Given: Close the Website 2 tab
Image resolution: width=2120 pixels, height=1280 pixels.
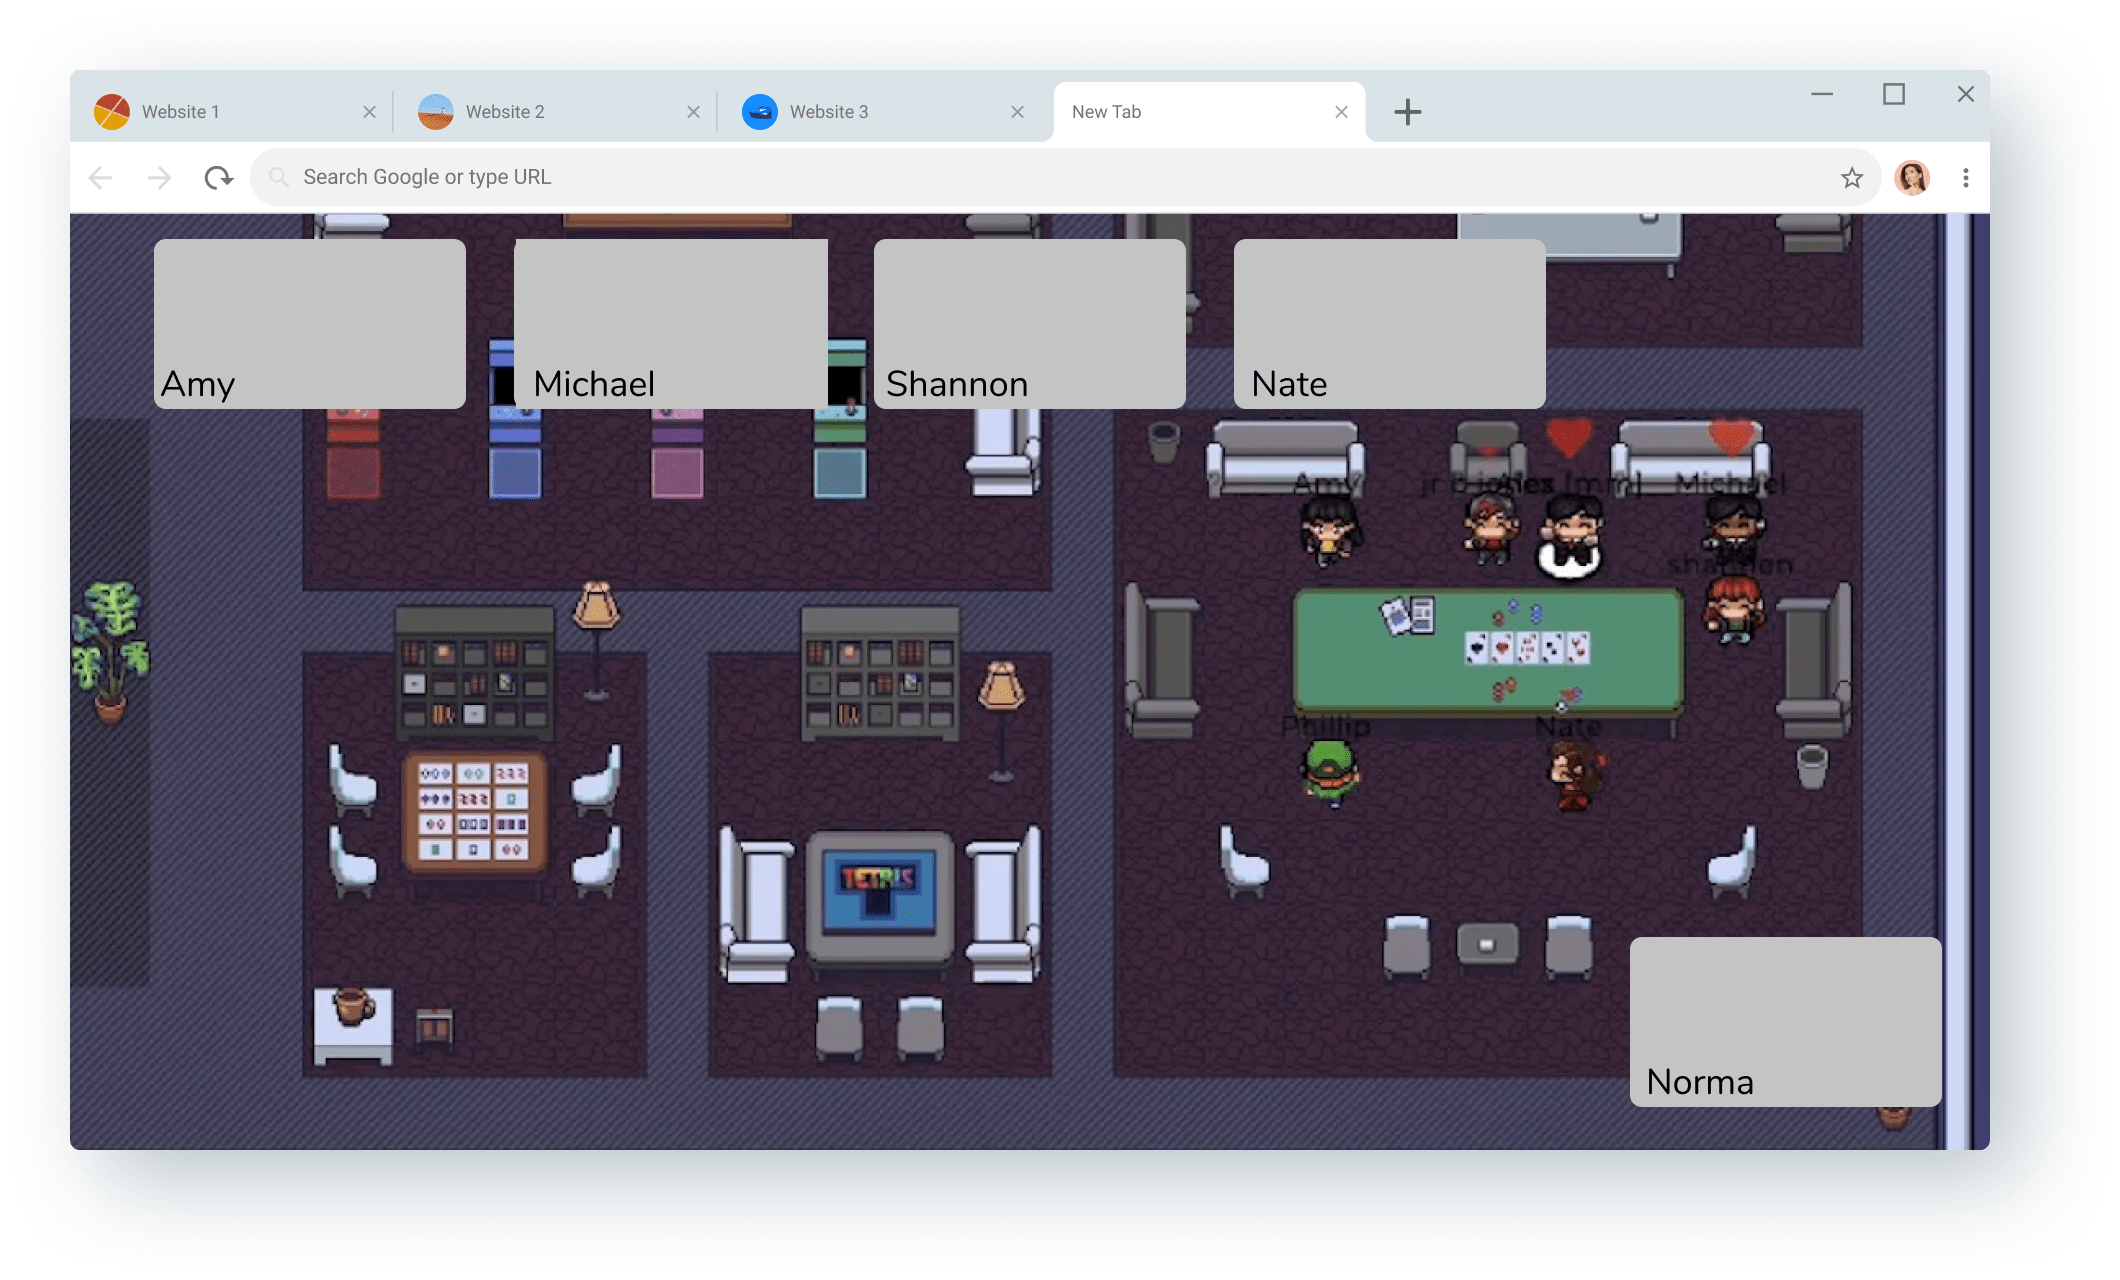Looking at the screenshot, I should point(693,112).
